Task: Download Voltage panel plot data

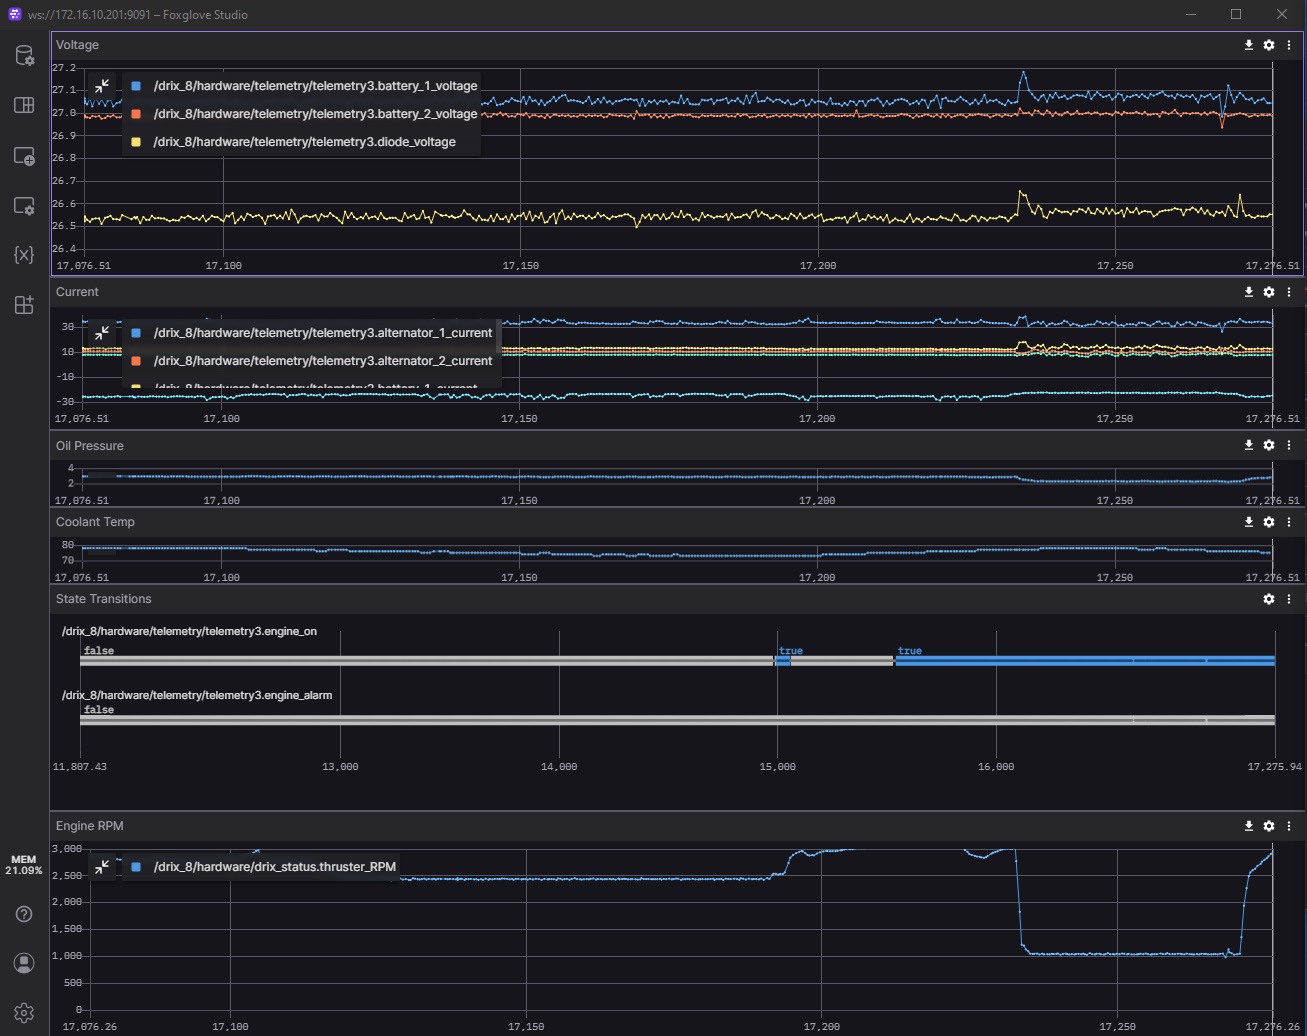Action: [x=1249, y=45]
